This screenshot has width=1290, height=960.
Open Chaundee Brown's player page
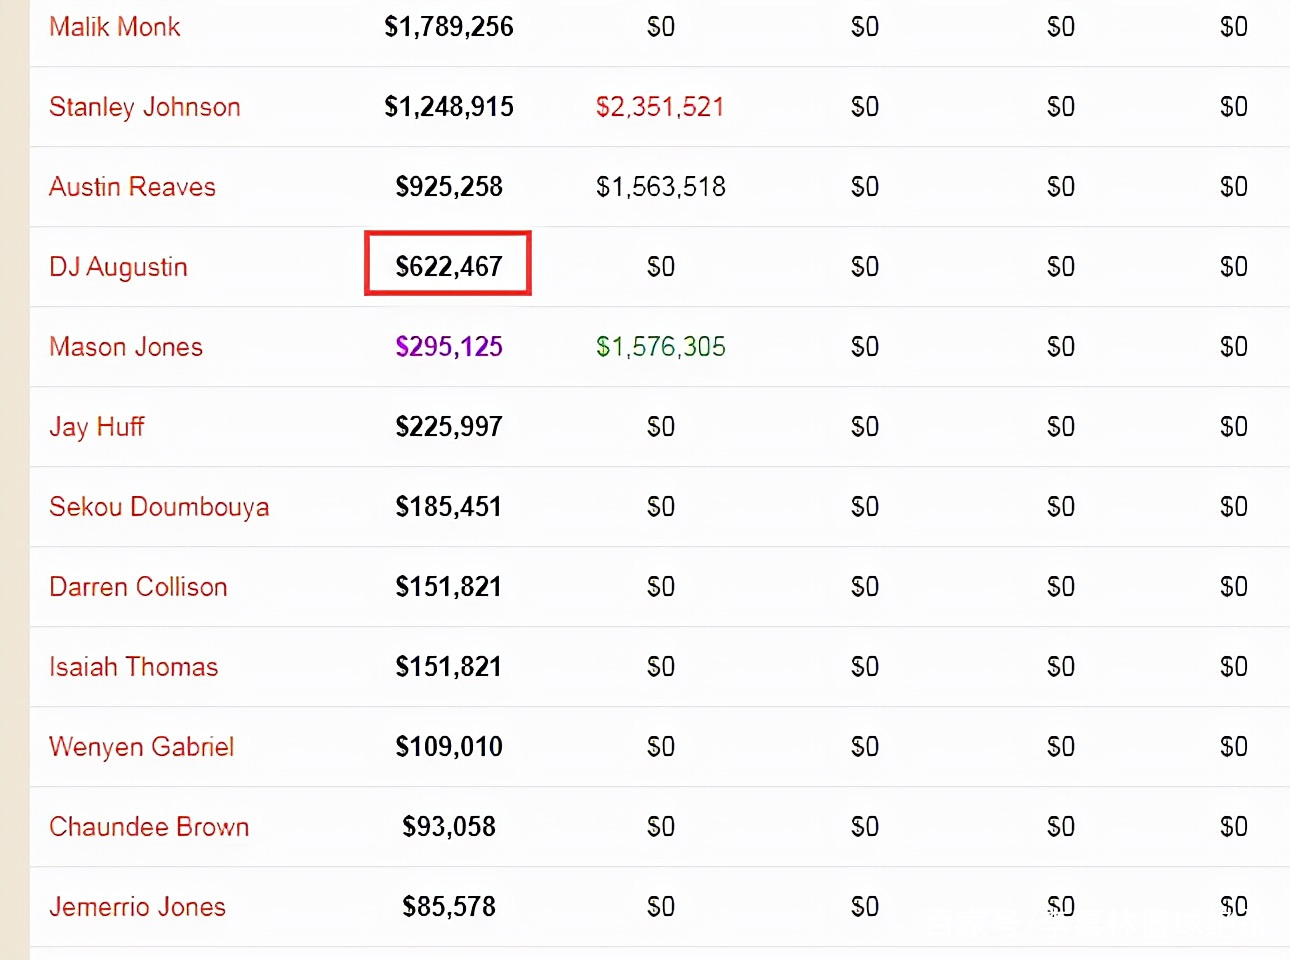[149, 827]
